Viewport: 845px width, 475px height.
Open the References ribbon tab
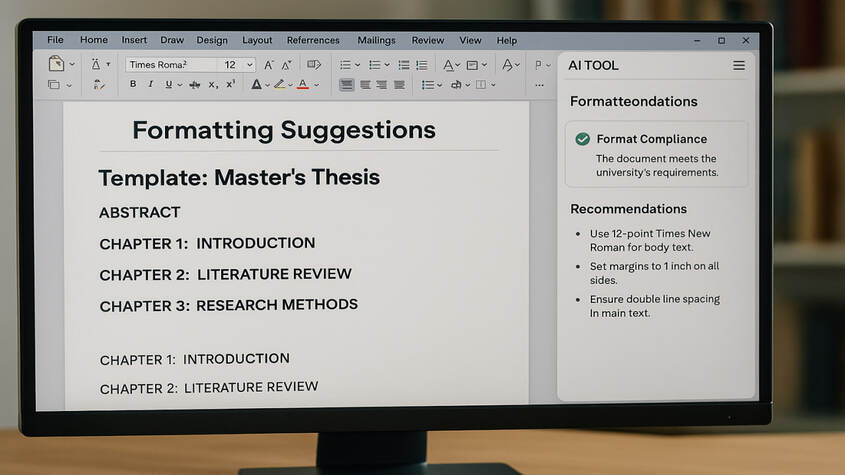coord(313,40)
